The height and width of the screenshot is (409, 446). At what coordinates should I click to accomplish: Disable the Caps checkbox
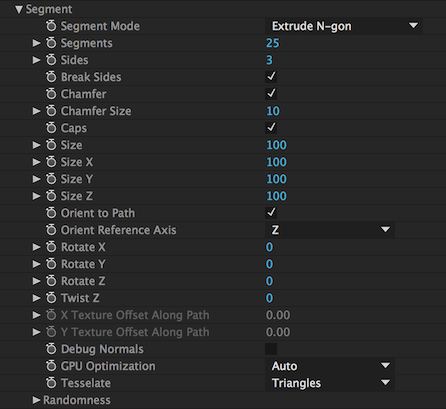[271, 127]
